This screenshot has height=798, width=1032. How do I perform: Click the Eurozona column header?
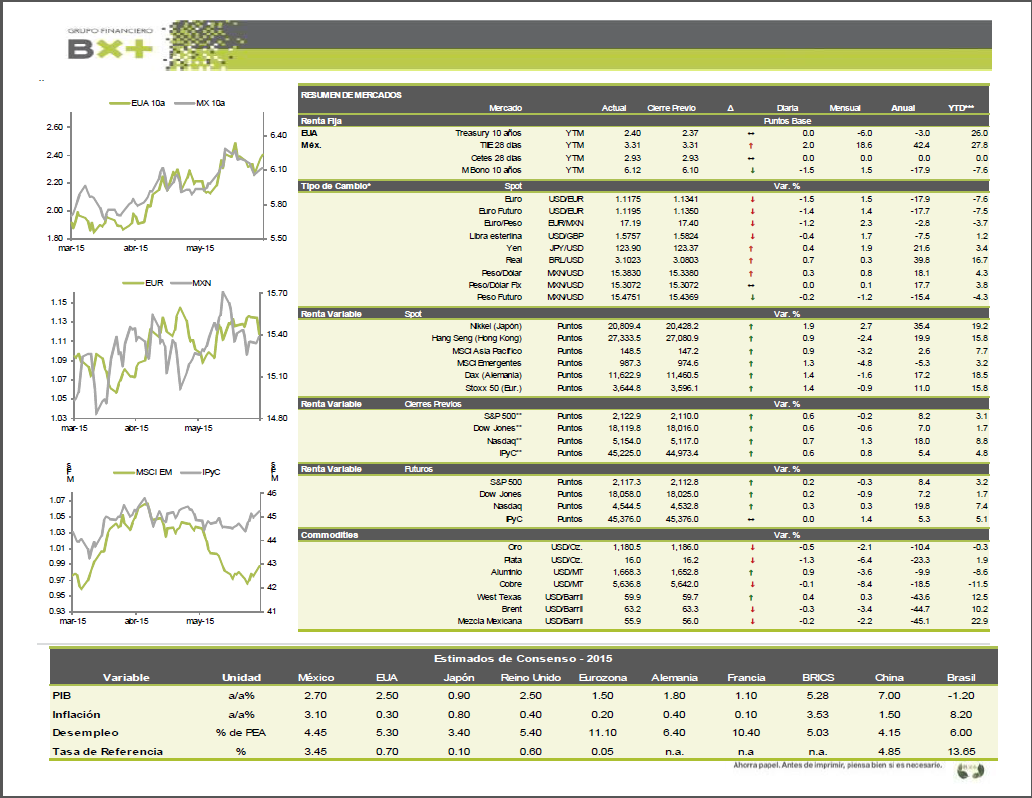[x=603, y=678]
